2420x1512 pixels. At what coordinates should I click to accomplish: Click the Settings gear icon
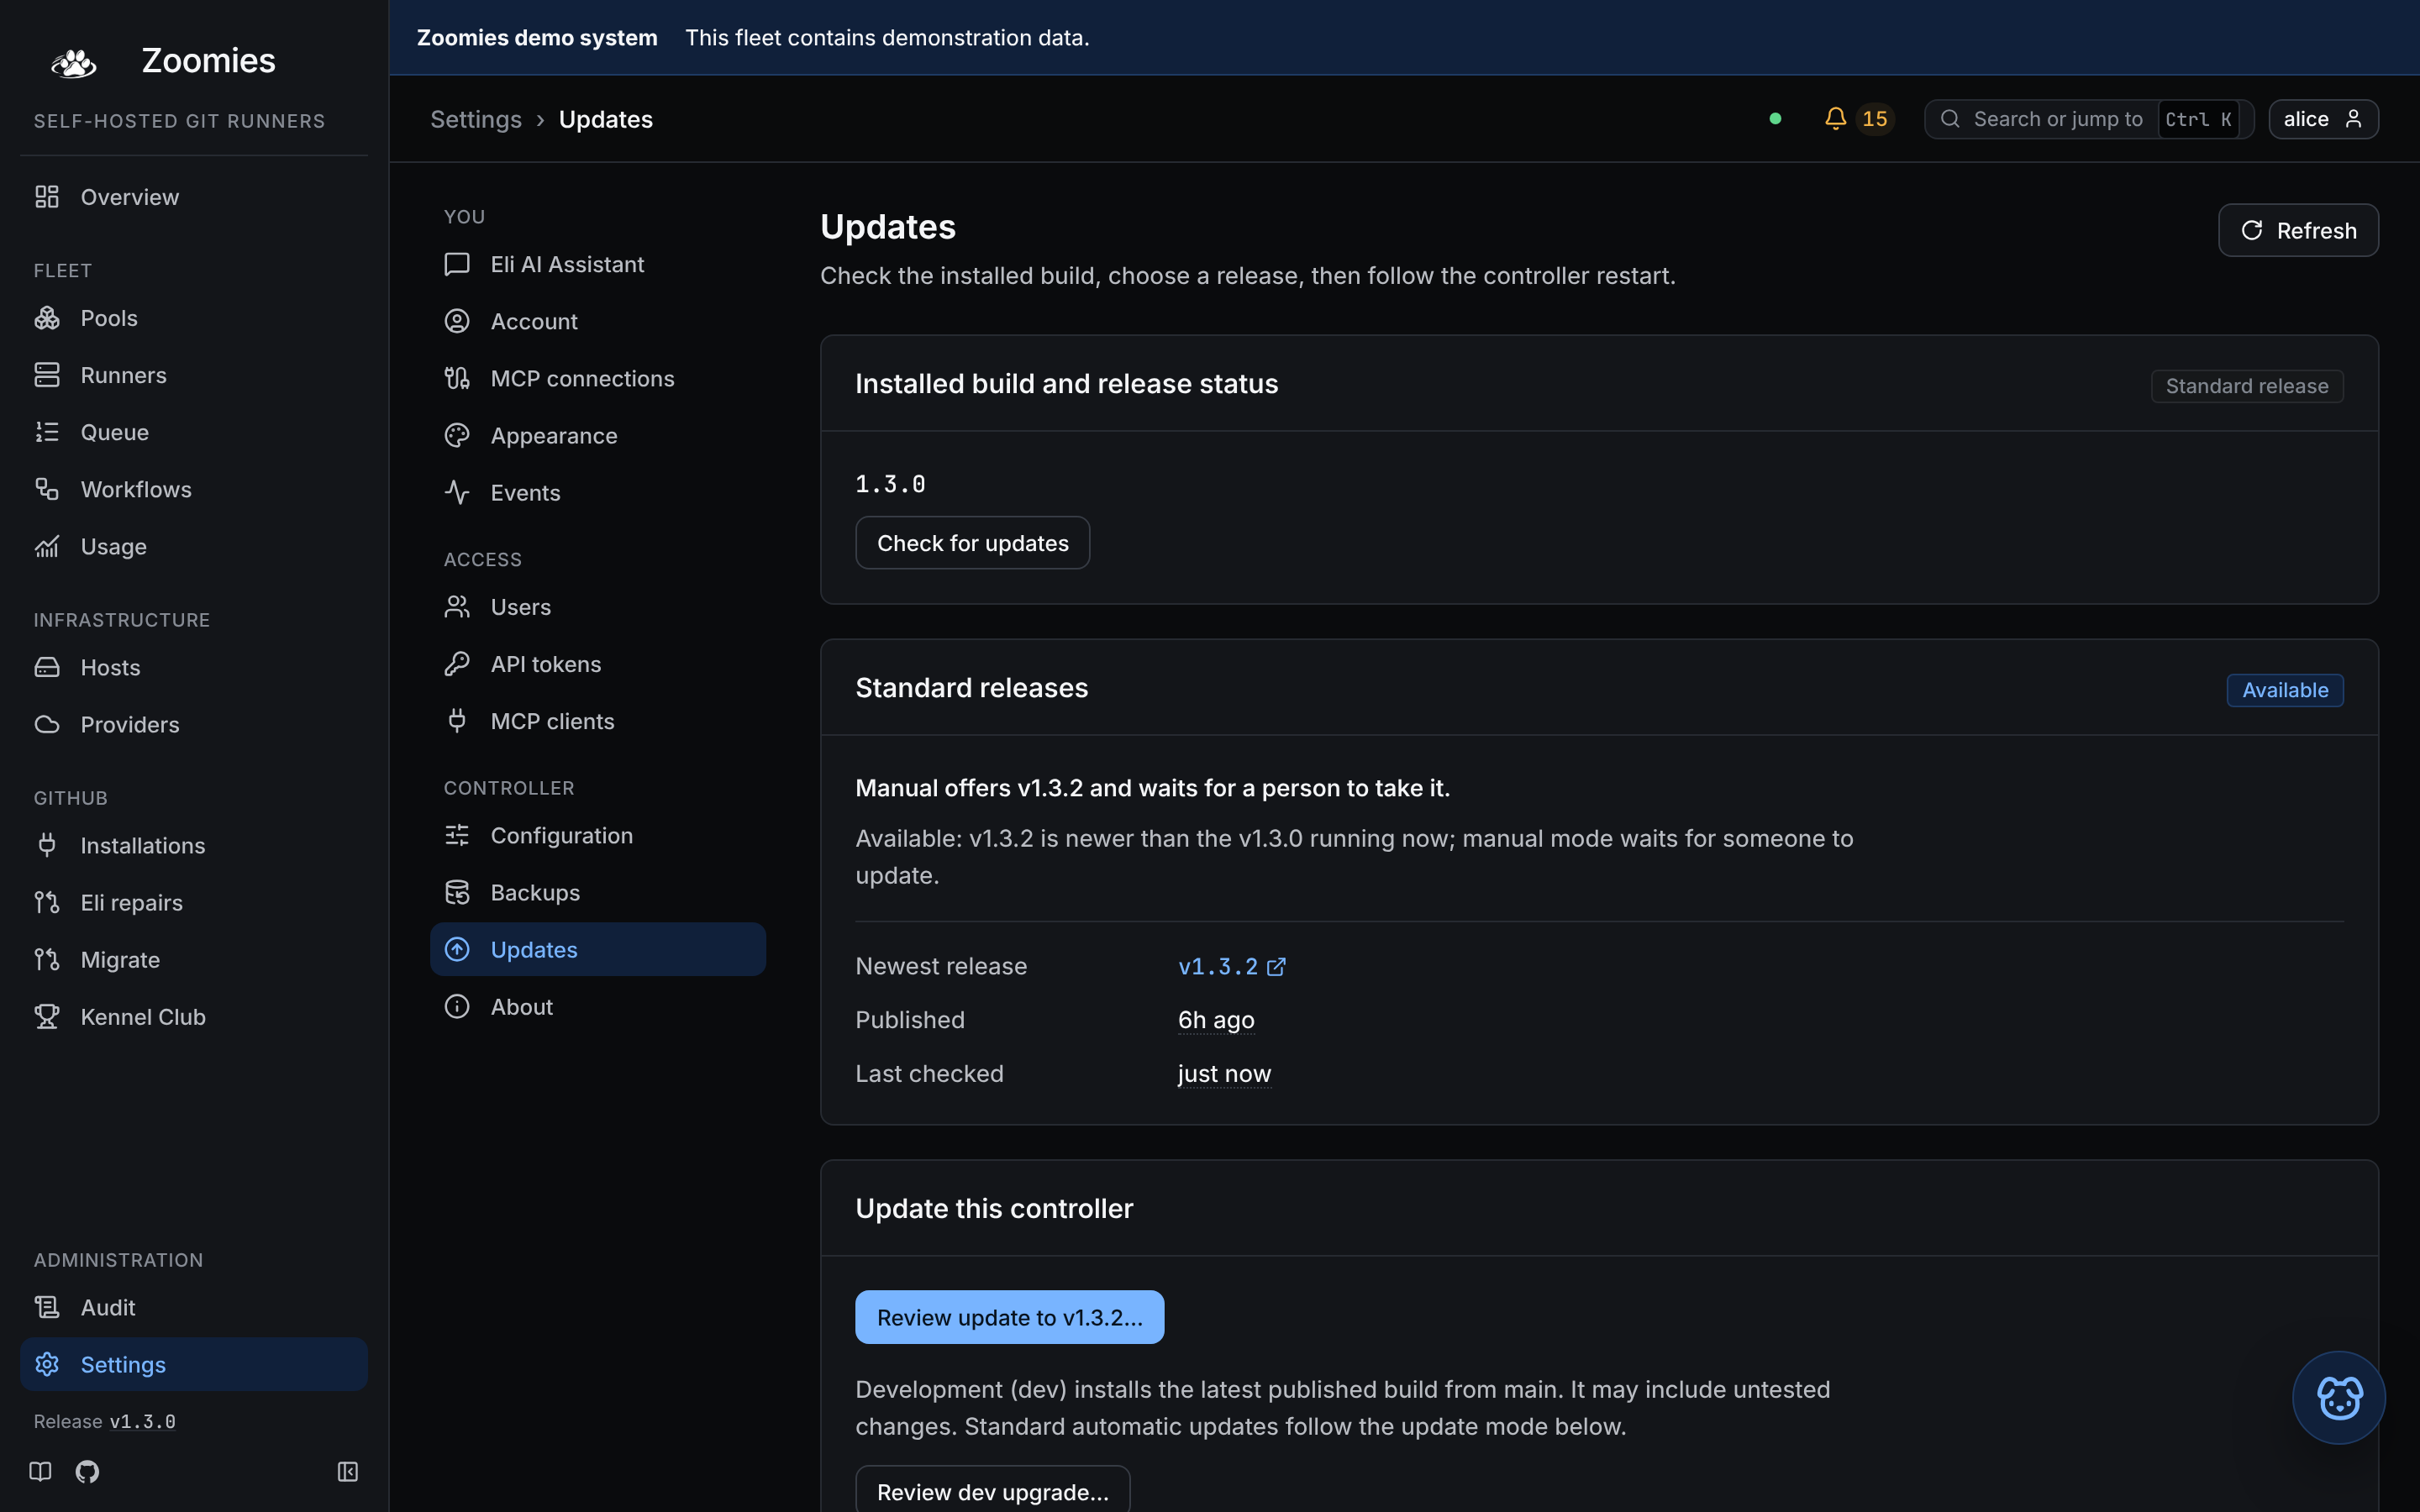pos(47,1364)
